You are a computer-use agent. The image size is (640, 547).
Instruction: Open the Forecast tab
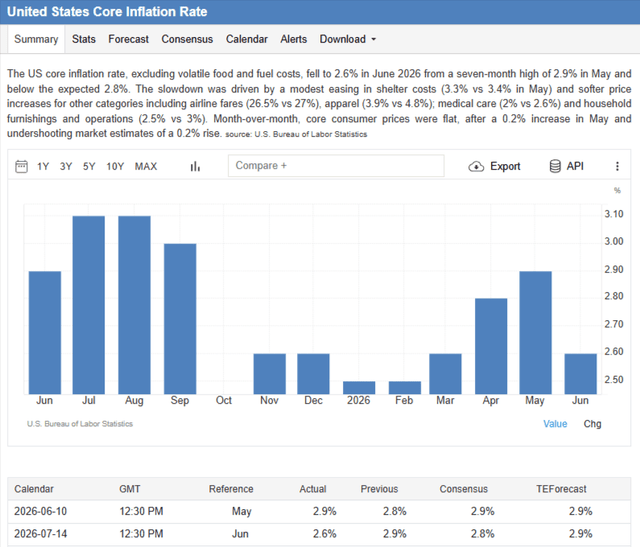pyautogui.click(x=129, y=39)
